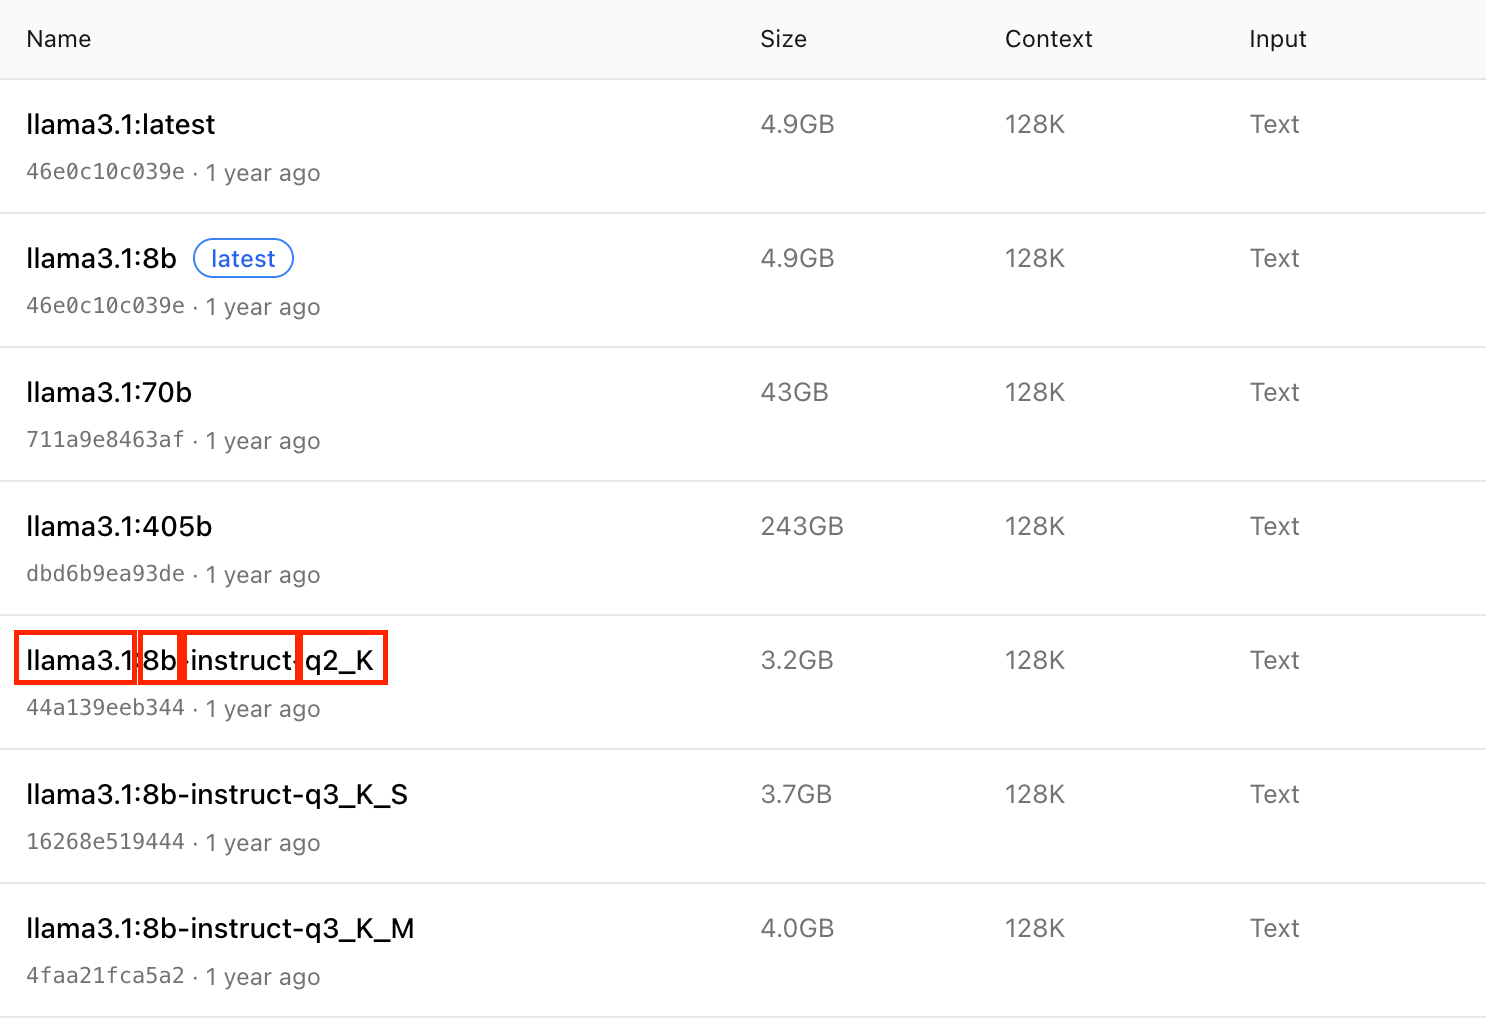Viewport: 1486px width, 1026px height.
Task: Click hash 46e0c10c039e under llama3.1:8b
Action: [x=105, y=306]
